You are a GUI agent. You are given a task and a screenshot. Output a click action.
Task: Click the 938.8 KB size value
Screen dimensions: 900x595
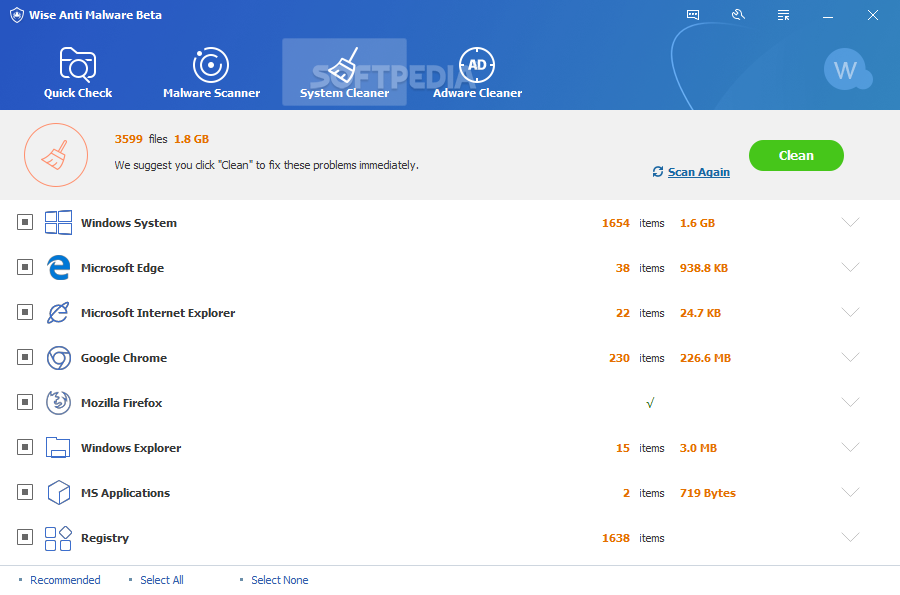704,268
